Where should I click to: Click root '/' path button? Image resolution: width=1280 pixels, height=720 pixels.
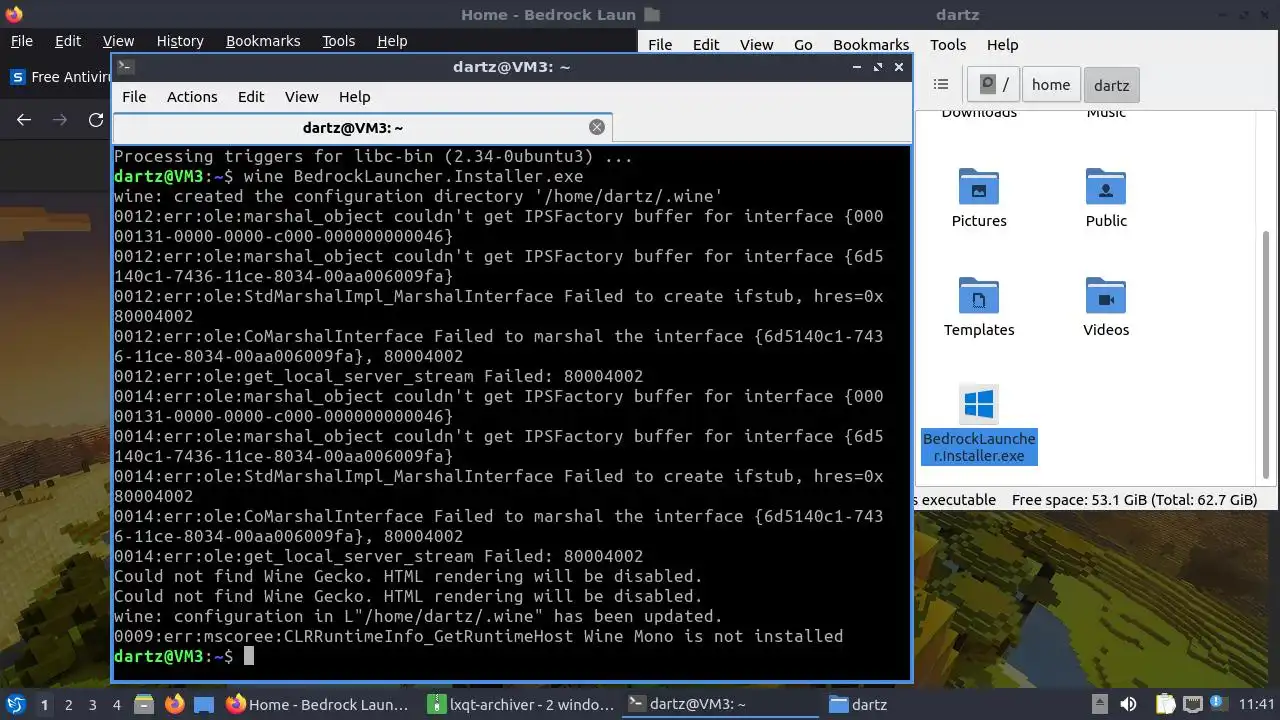(x=995, y=85)
